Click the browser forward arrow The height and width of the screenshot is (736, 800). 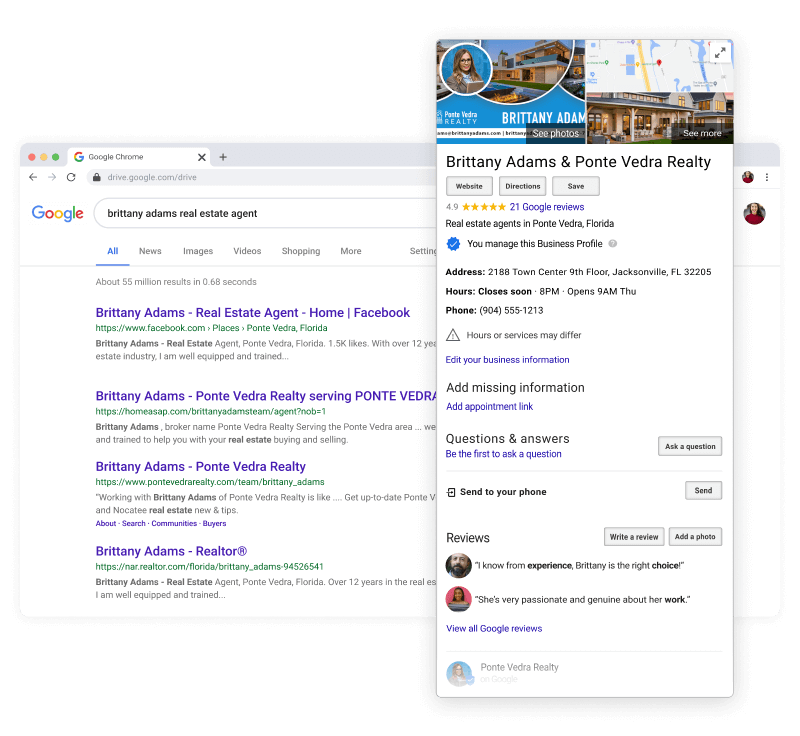click(x=52, y=177)
